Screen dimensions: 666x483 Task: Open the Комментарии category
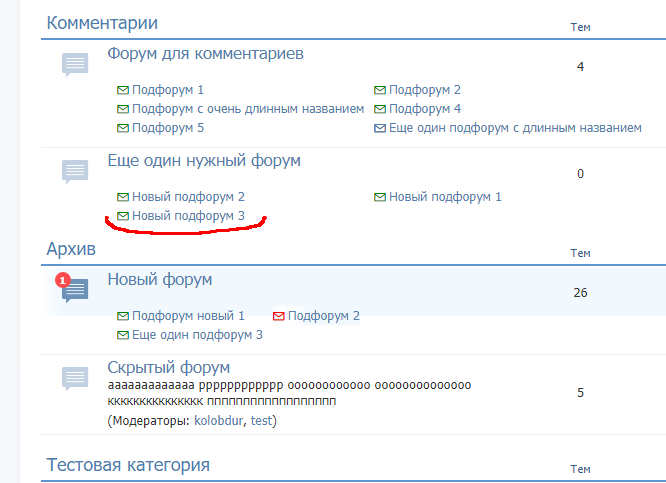coord(102,23)
